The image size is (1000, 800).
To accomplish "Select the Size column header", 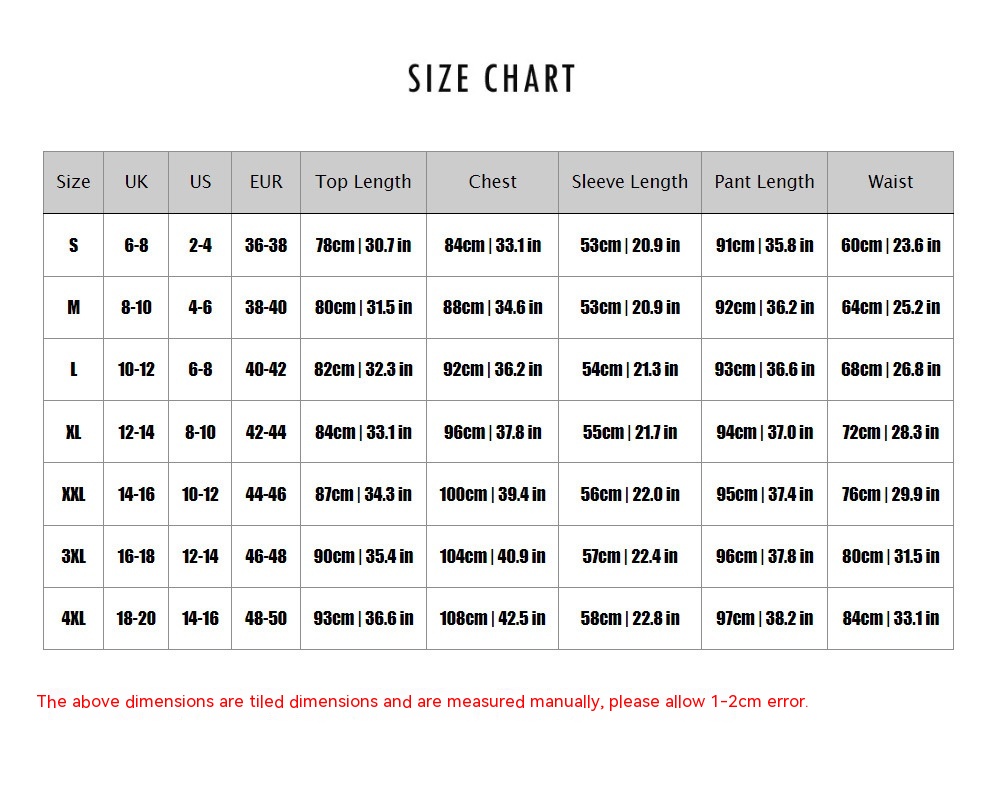I will tap(73, 182).
